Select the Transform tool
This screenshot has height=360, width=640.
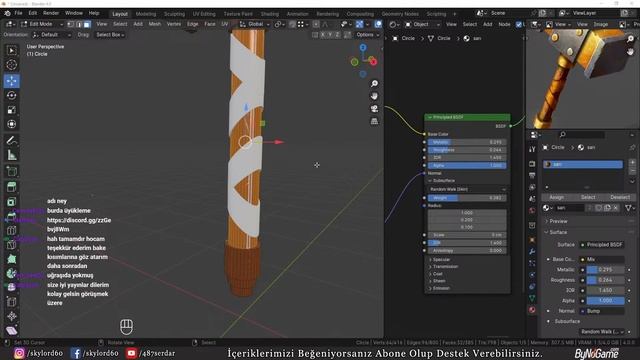click(11, 124)
